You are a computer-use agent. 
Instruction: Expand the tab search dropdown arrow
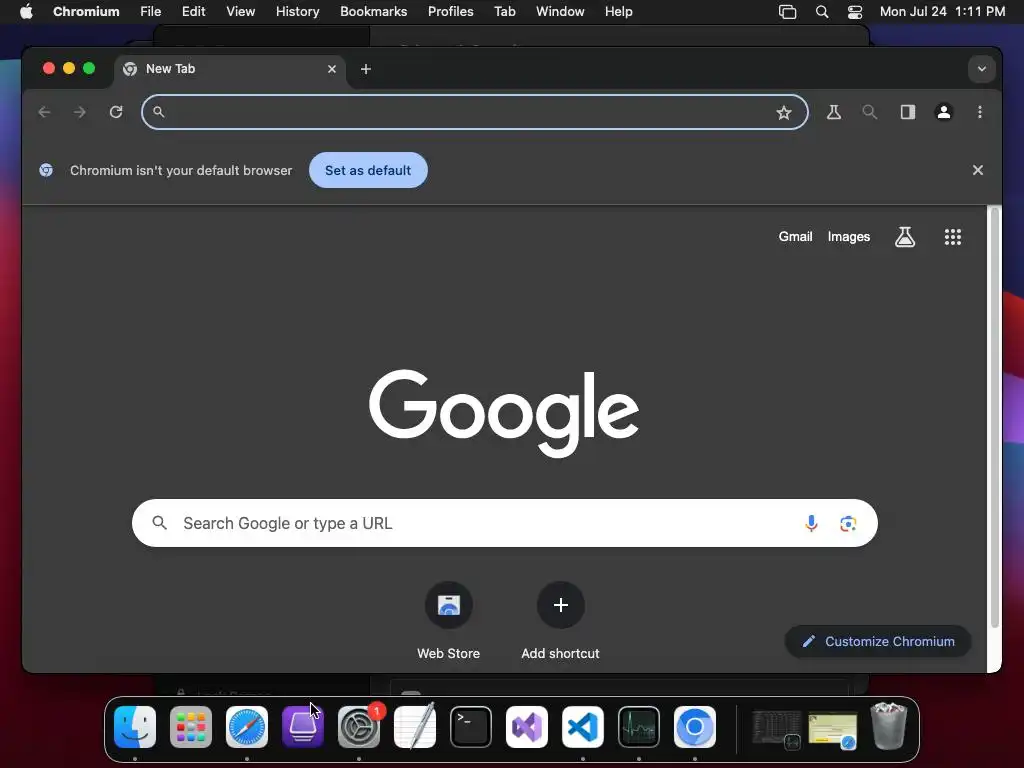click(982, 69)
